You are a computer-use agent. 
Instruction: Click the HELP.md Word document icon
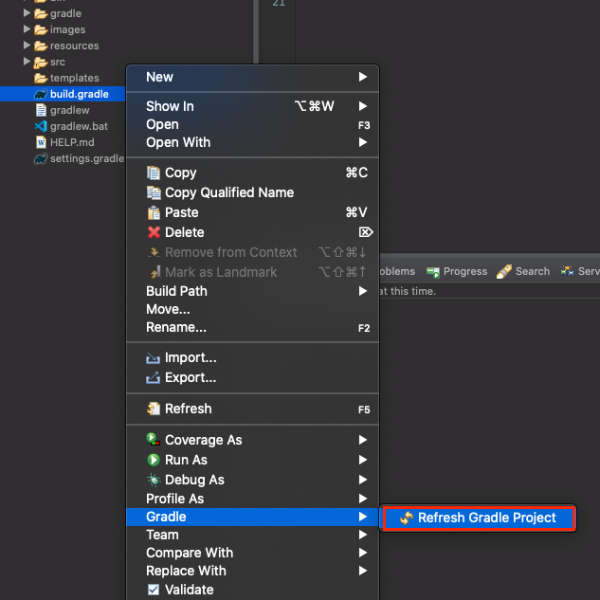click(41, 142)
